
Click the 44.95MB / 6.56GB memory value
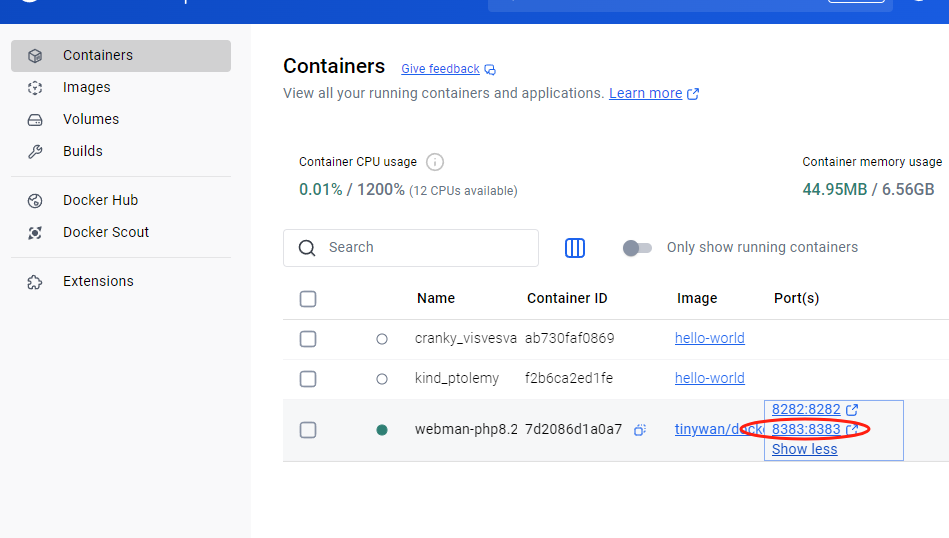[868, 189]
